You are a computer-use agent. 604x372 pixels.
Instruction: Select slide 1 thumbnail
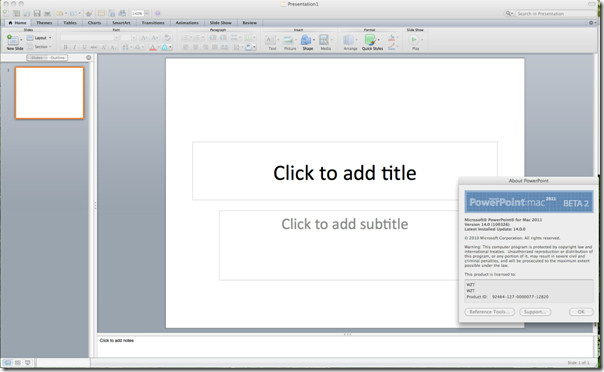[49, 93]
